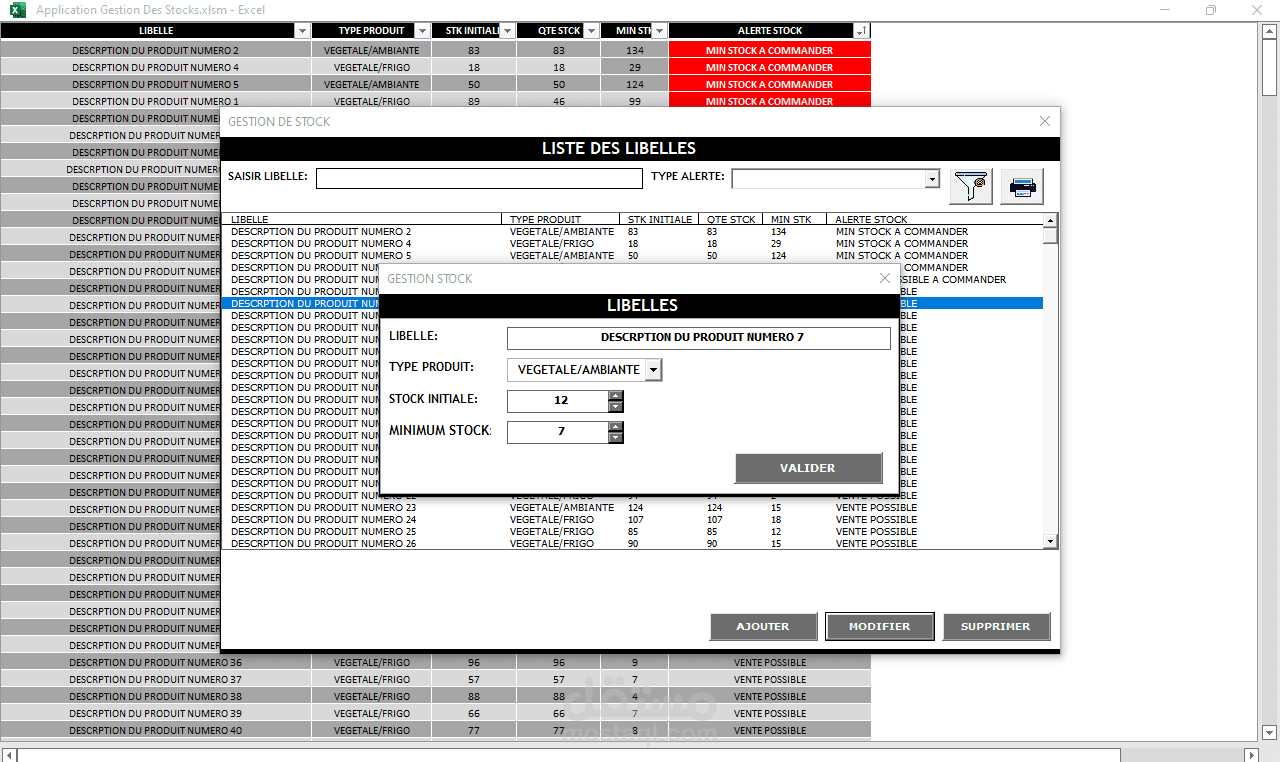
Task: Open QTE STCK column filter in sheet
Action: click(x=591, y=31)
